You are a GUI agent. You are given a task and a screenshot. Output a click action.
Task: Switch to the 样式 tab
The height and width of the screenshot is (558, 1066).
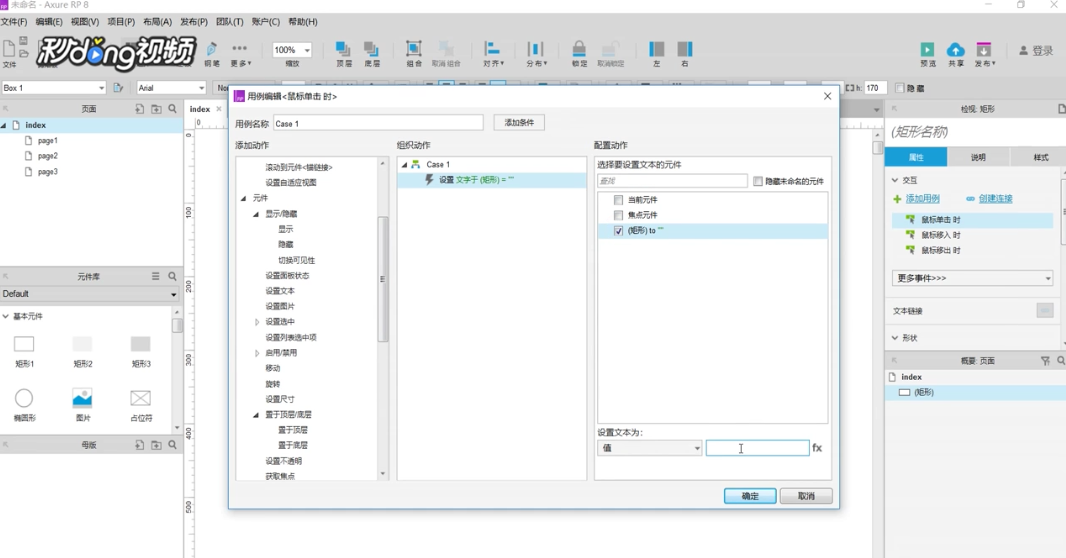1041,157
